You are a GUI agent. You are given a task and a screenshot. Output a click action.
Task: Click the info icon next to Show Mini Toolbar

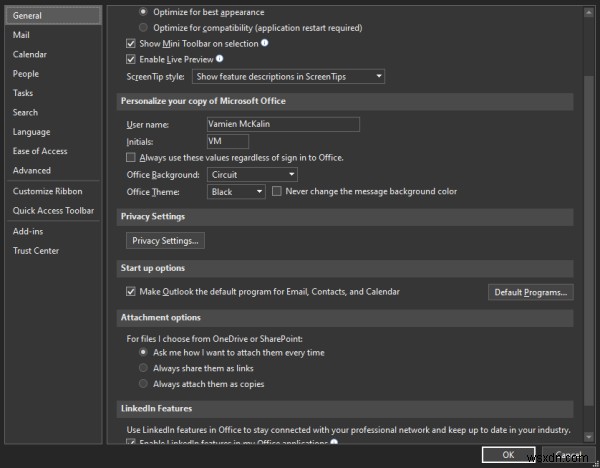264,43
